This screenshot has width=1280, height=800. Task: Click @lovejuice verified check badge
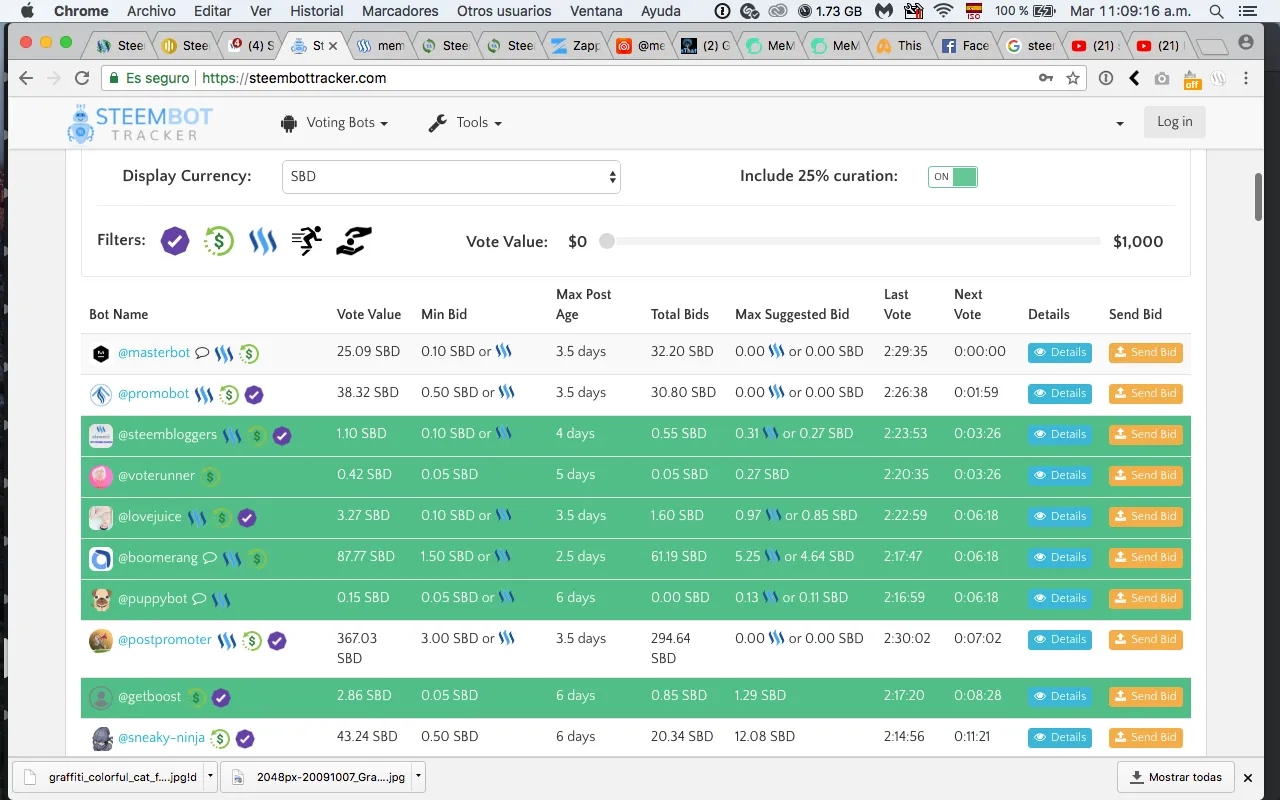pos(247,518)
